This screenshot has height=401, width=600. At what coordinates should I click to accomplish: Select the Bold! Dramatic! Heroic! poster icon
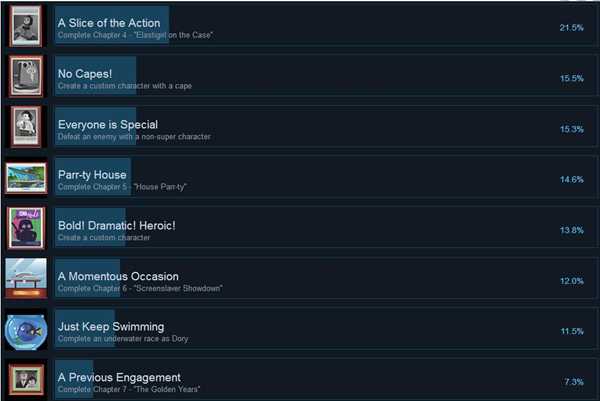[26, 228]
